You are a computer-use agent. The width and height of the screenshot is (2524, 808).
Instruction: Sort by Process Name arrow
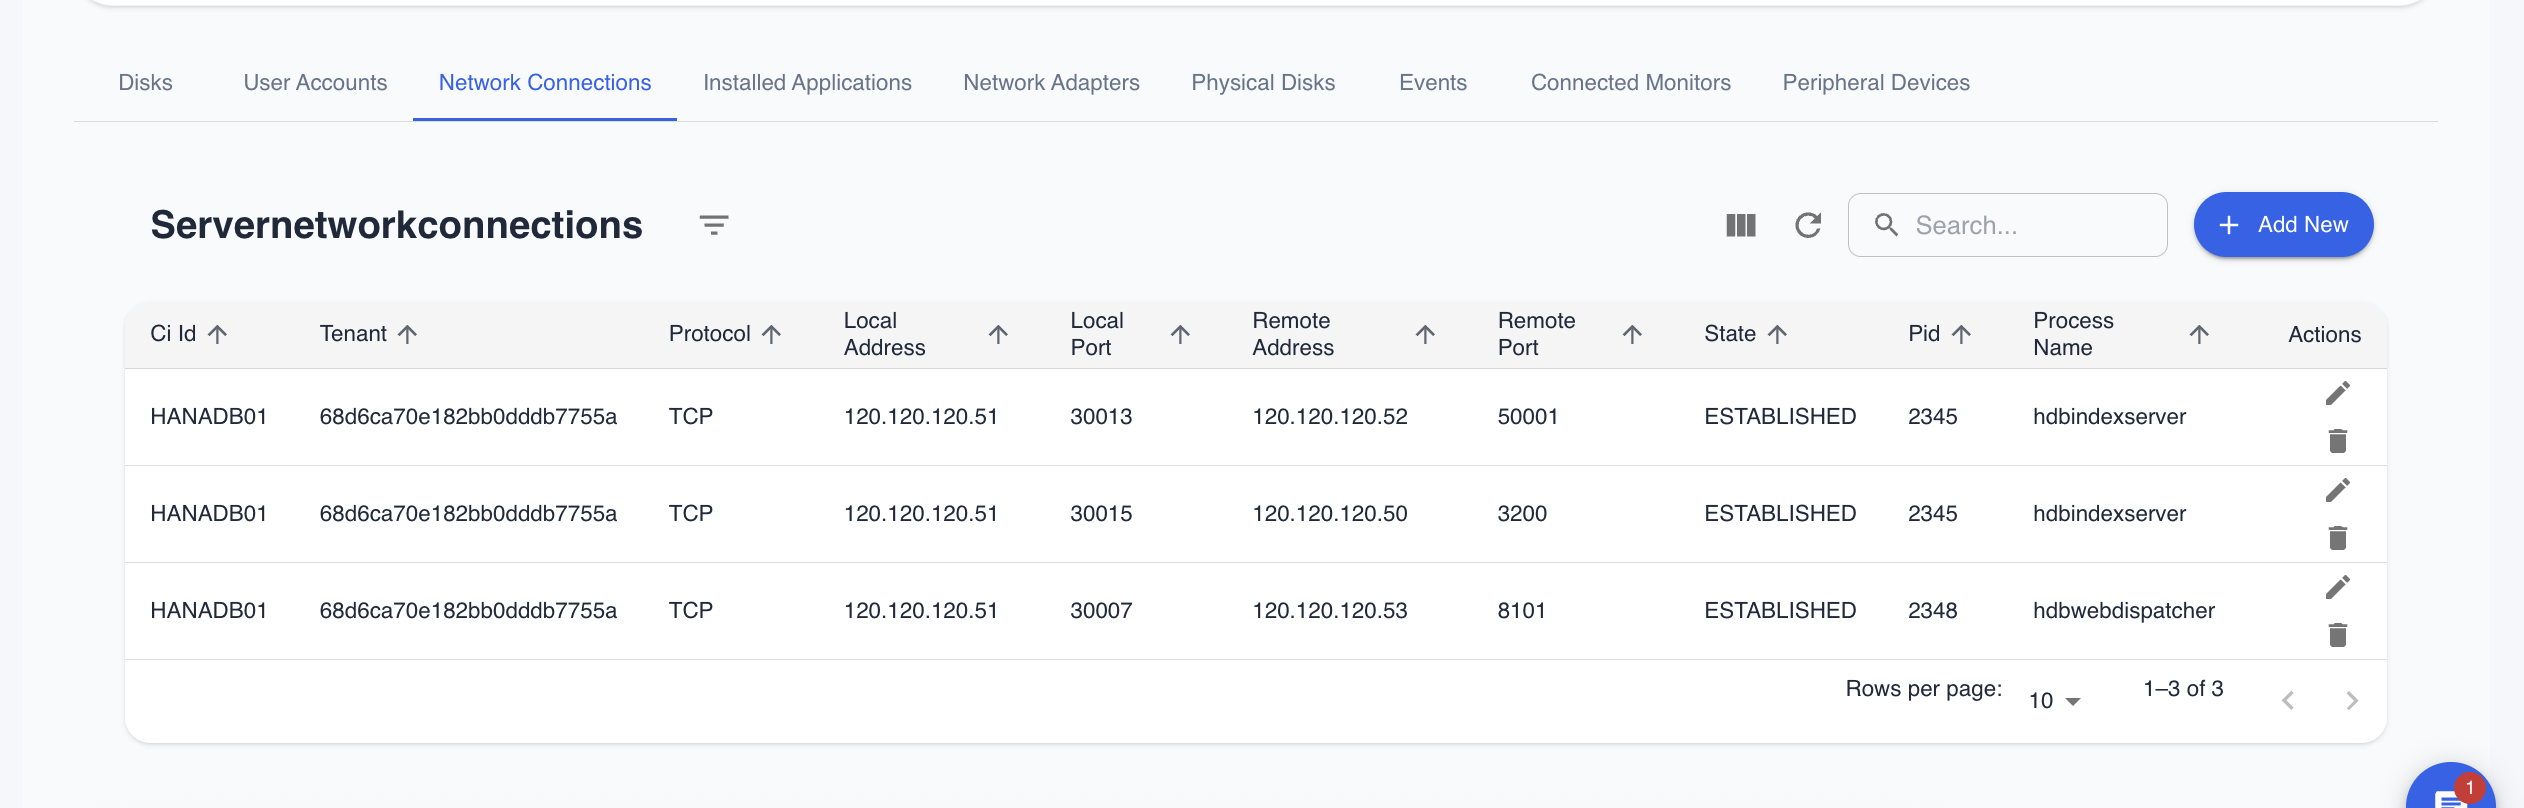pos(2198,334)
